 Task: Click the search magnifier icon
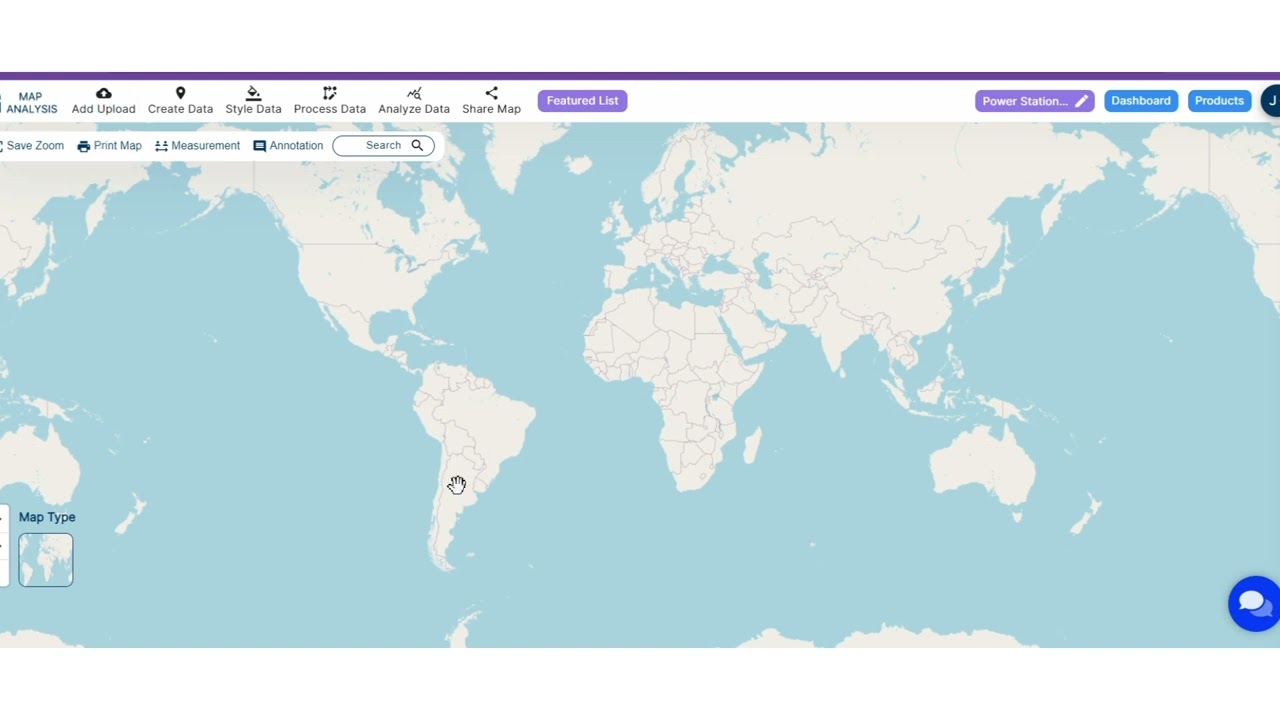click(417, 146)
